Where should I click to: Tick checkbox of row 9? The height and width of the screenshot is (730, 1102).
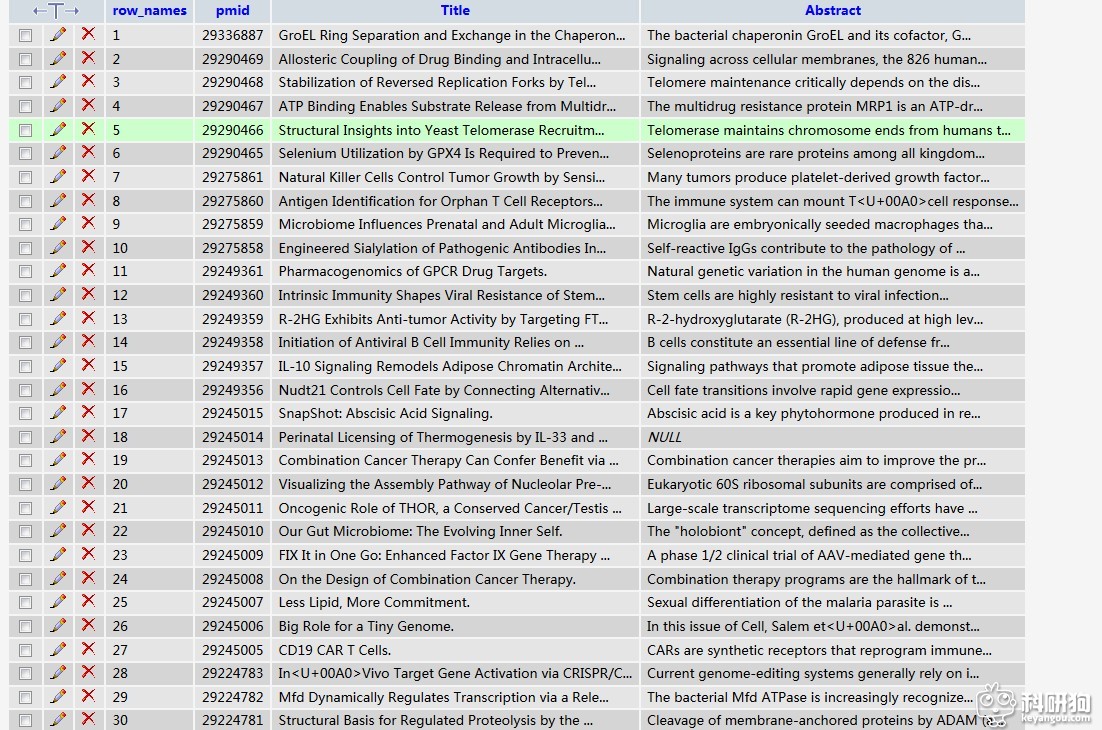tap(25, 225)
